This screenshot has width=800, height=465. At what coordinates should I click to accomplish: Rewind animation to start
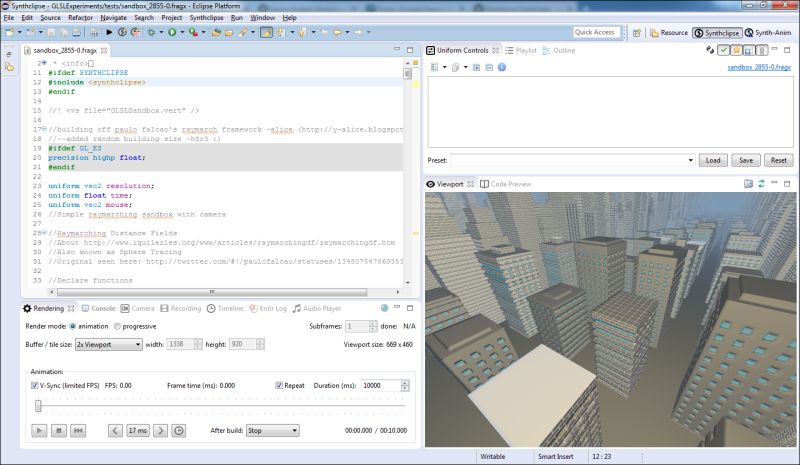(x=78, y=431)
